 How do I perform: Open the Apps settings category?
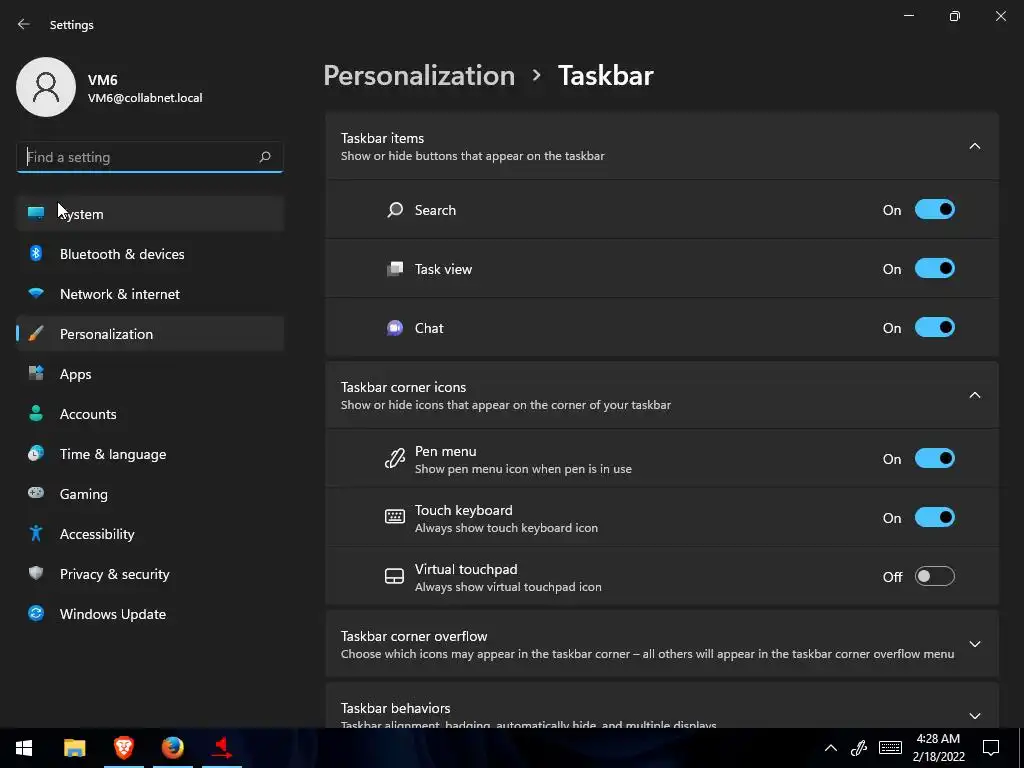click(x=150, y=374)
